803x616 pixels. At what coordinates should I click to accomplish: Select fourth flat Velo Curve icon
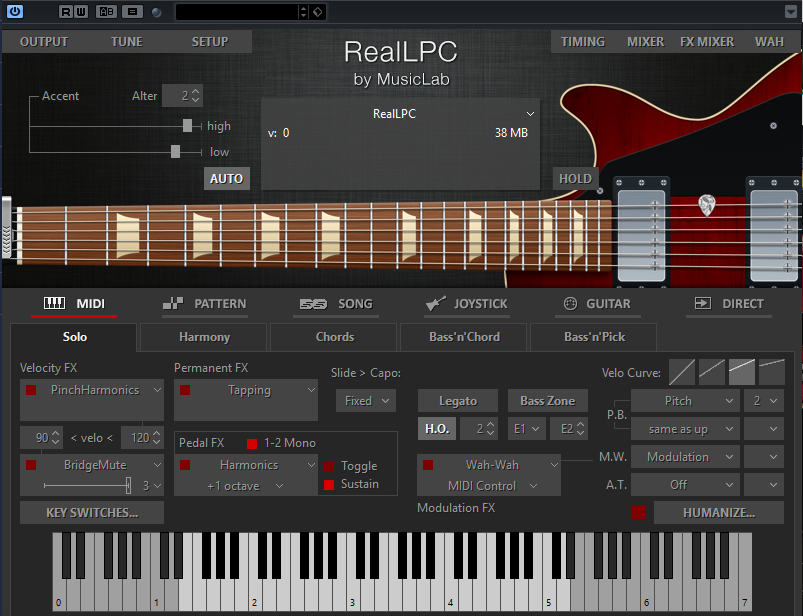pyautogui.click(x=772, y=372)
